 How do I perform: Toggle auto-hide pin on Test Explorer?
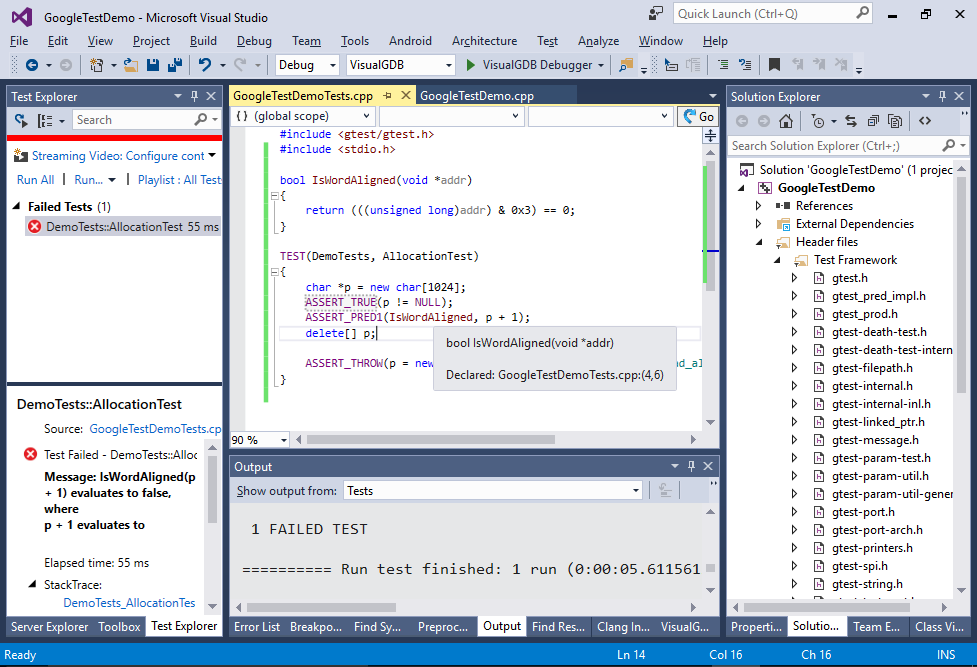tap(194, 96)
